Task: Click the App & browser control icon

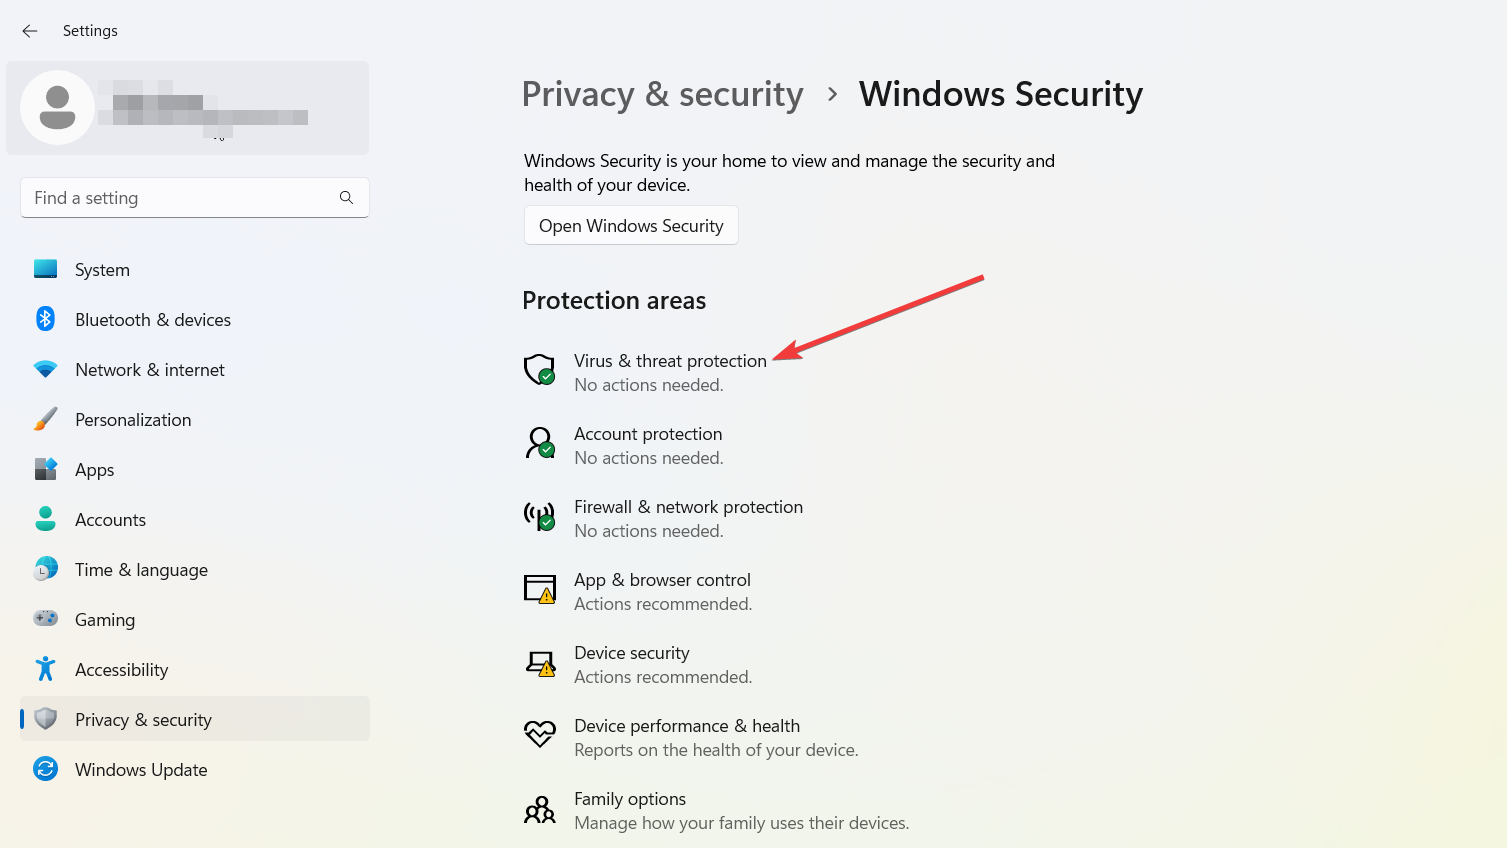Action: point(540,589)
